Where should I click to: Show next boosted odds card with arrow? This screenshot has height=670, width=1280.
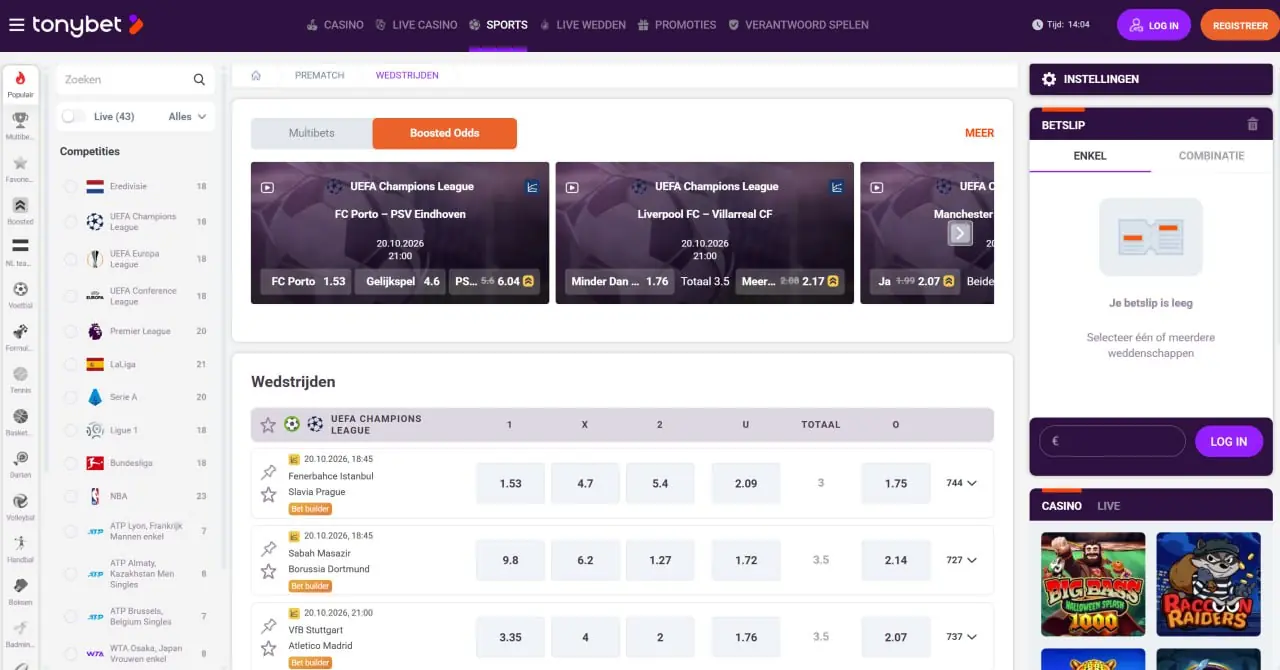tap(960, 233)
